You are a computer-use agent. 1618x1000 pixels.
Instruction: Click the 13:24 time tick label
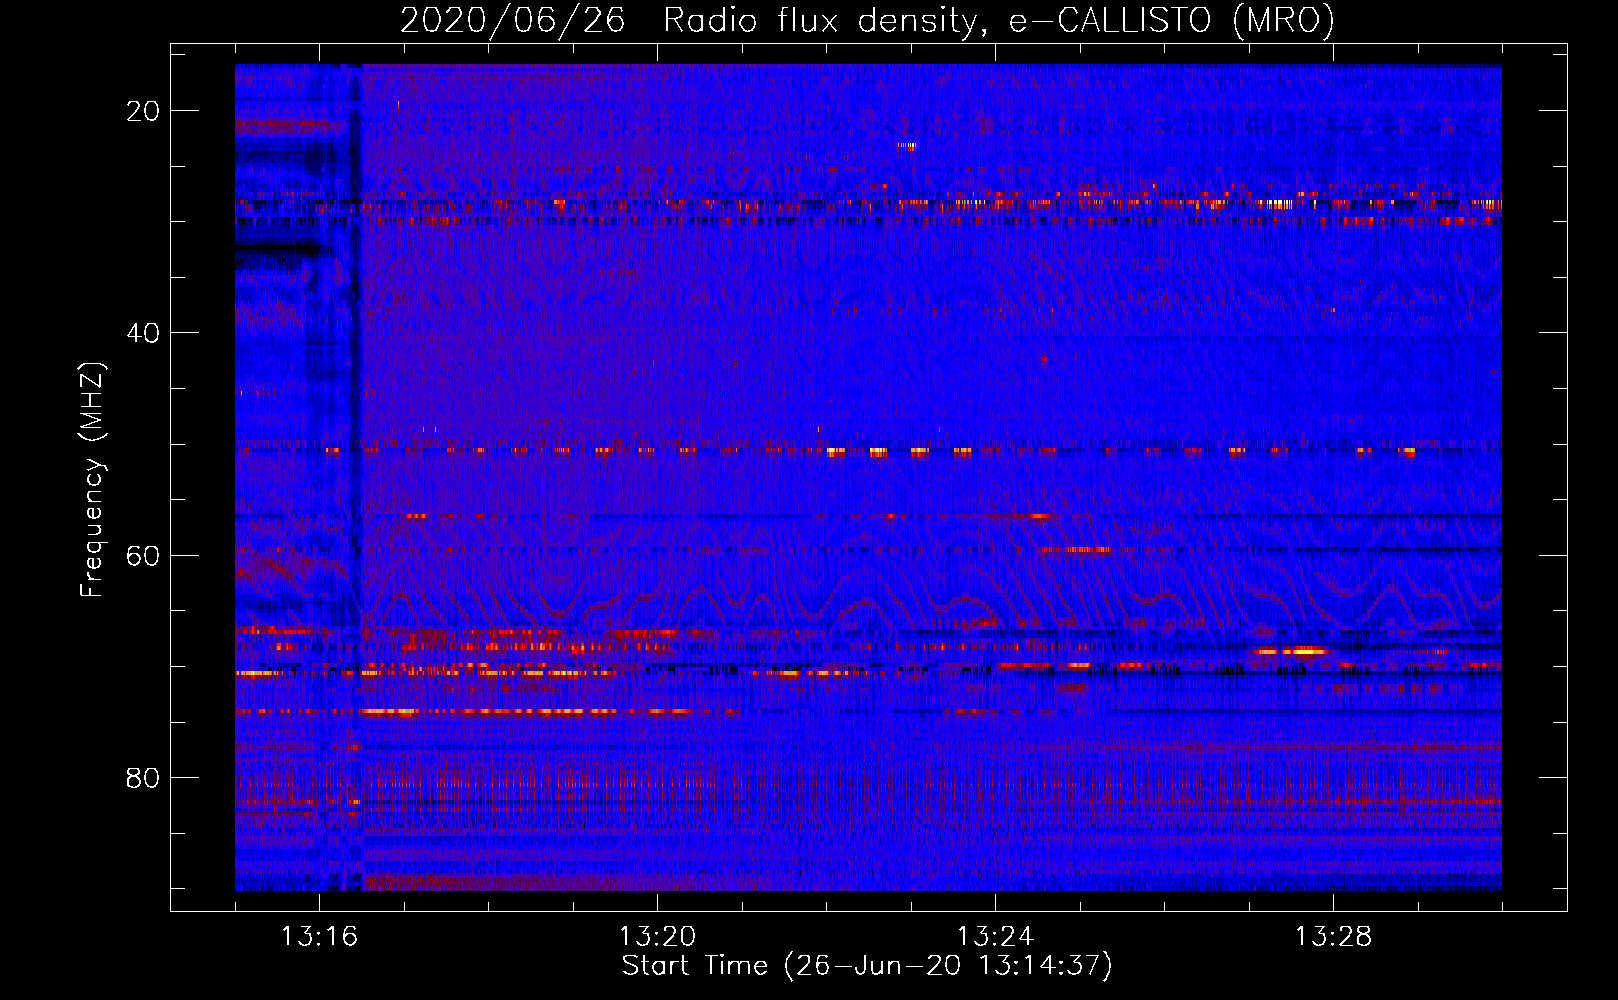[995, 936]
